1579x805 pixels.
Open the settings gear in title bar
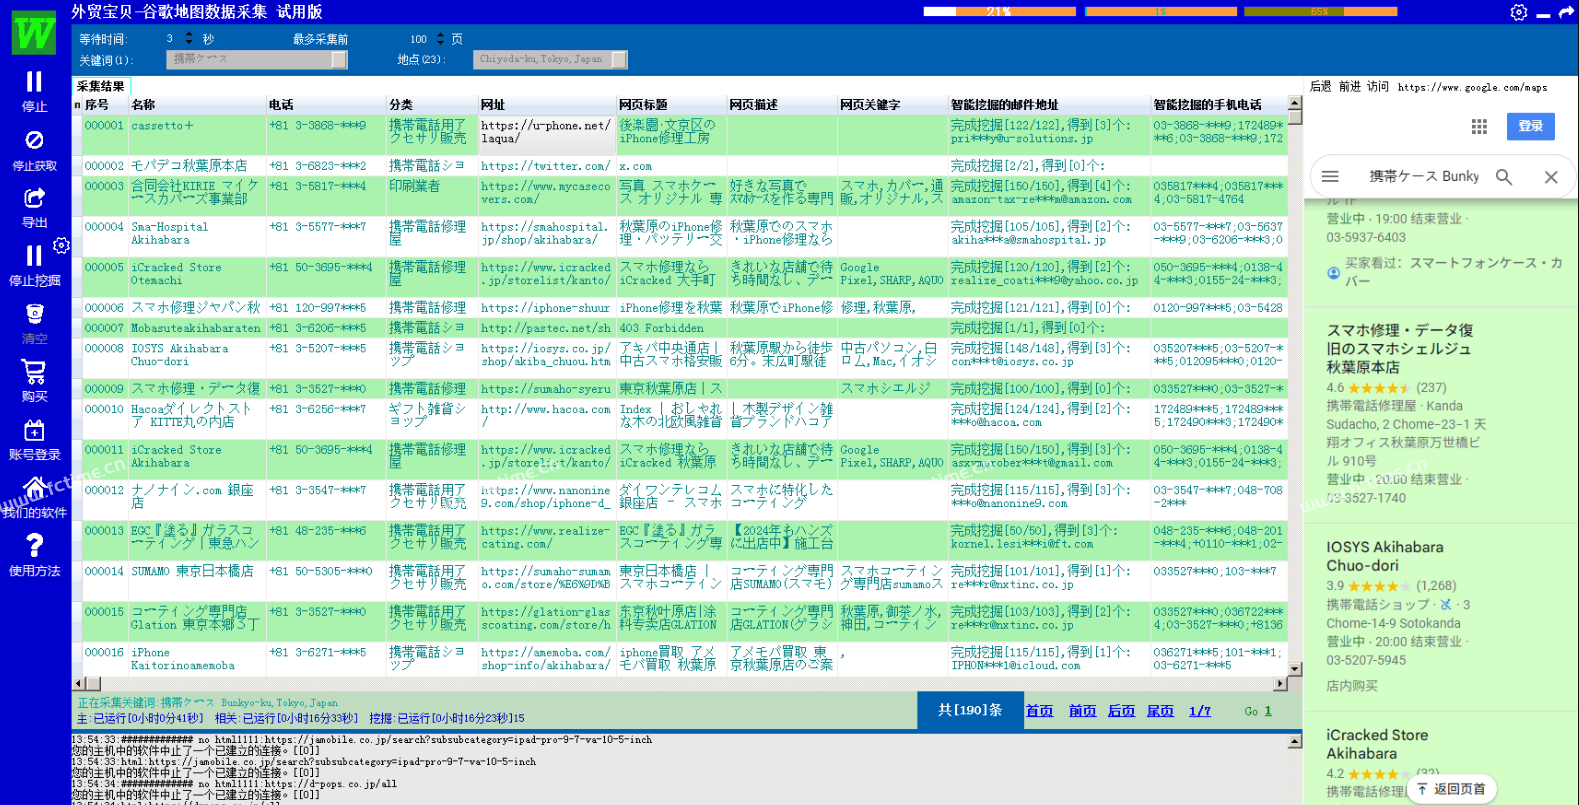click(1518, 12)
